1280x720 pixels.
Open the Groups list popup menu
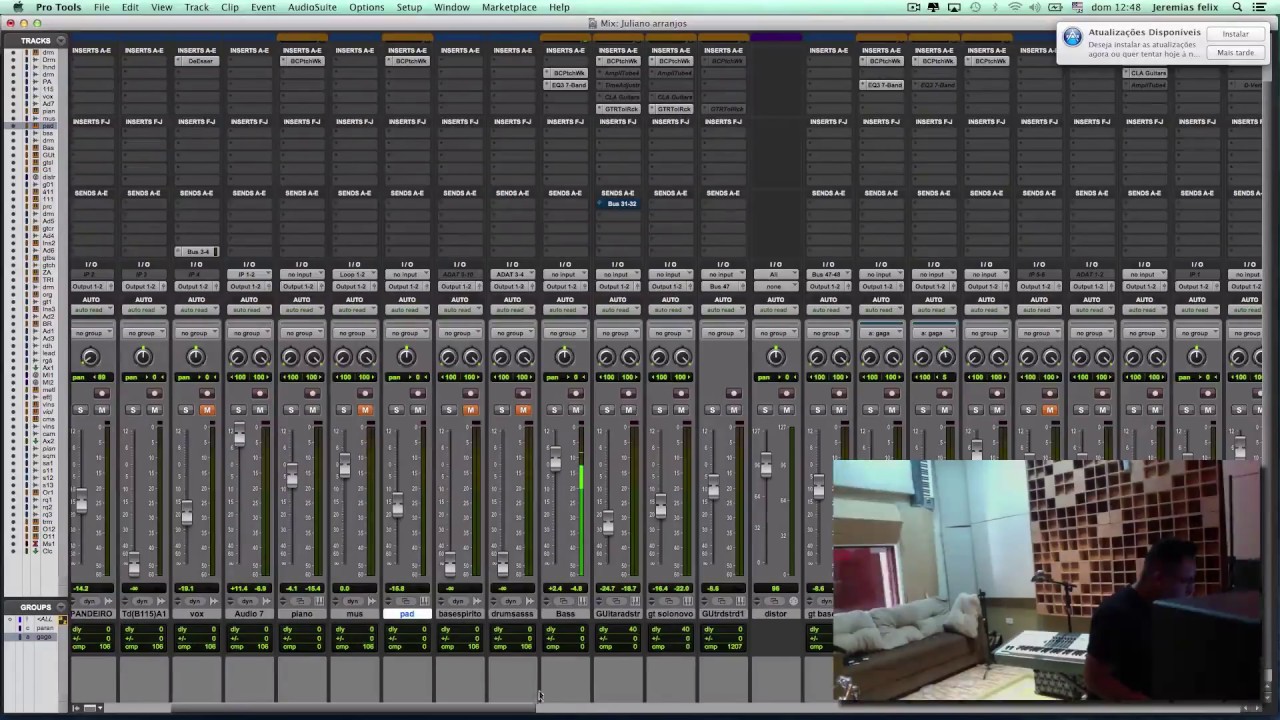[x=61, y=607]
